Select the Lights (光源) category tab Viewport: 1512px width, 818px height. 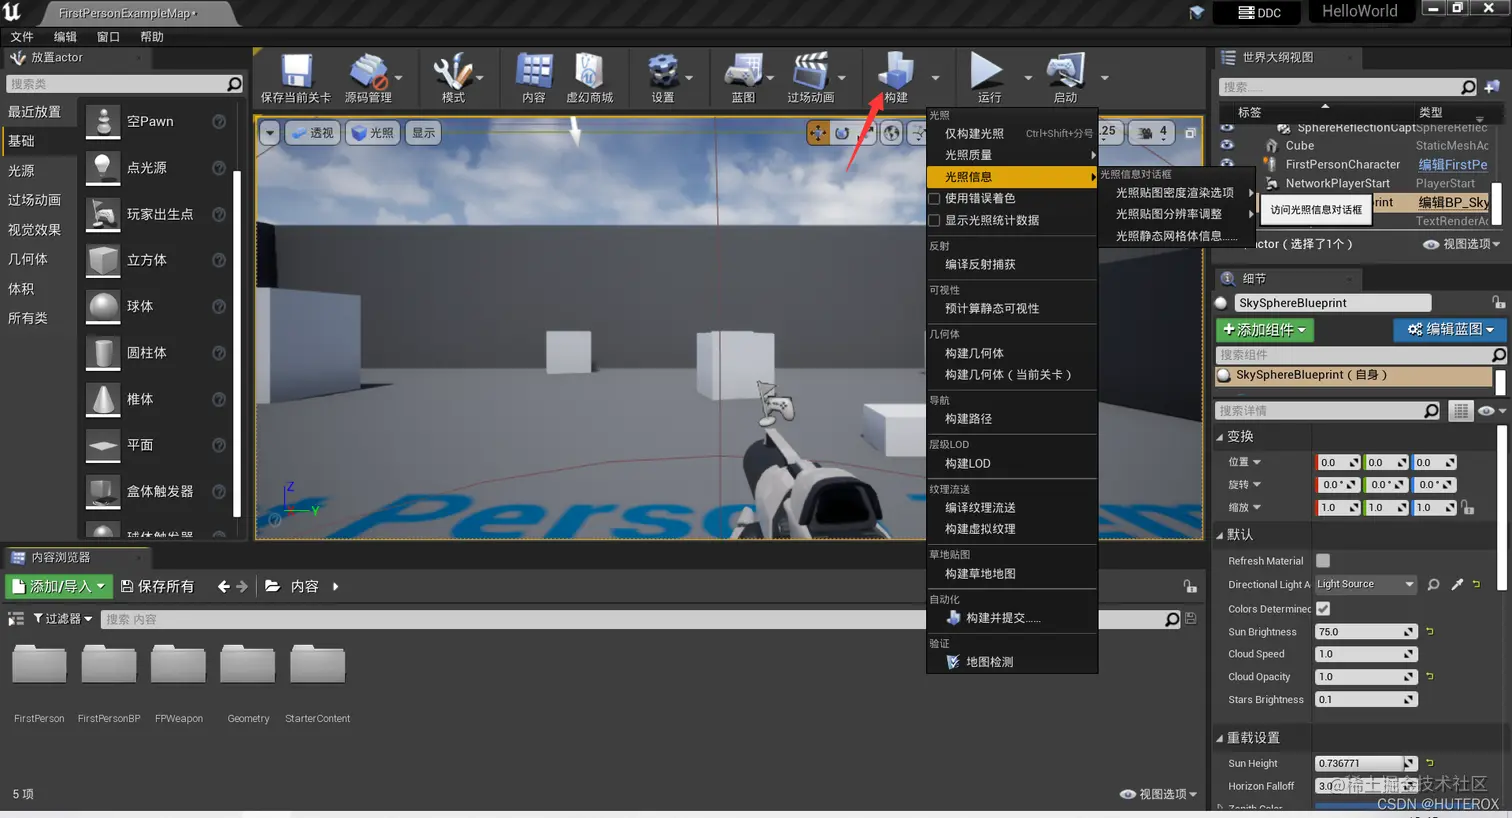pos(21,171)
